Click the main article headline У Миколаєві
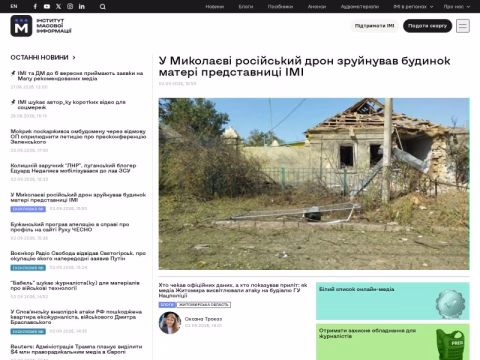 click(x=304, y=66)
